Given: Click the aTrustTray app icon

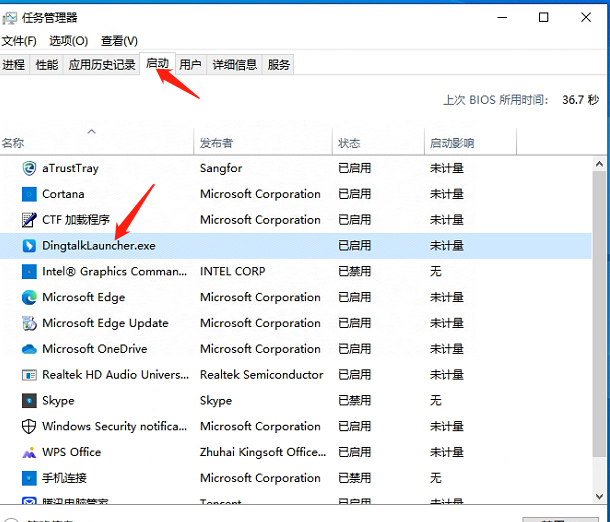Looking at the screenshot, I should 29,168.
